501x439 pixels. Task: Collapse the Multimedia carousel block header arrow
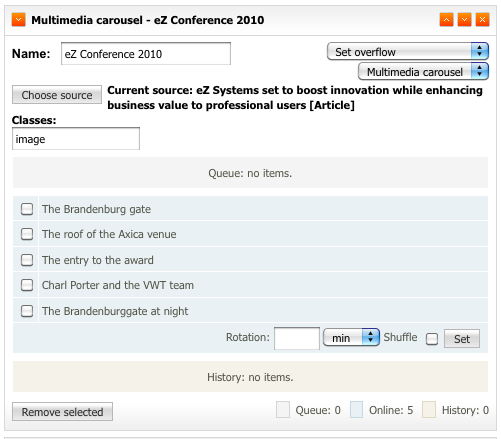[x=19, y=20]
